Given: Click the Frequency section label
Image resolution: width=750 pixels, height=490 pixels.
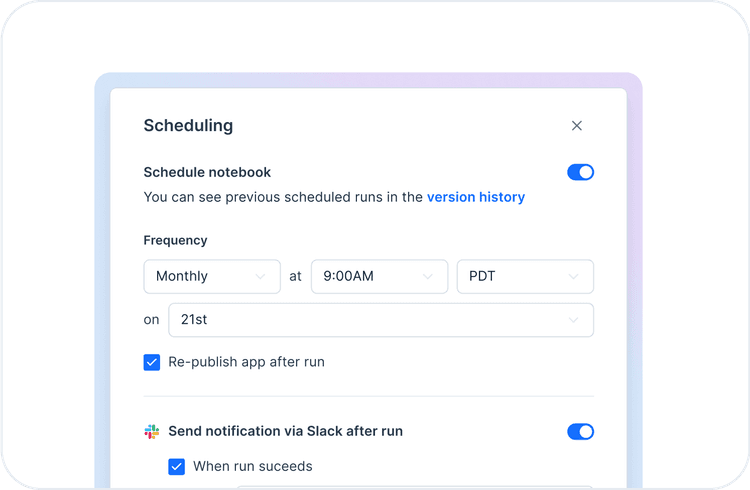Looking at the screenshot, I should [176, 240].
